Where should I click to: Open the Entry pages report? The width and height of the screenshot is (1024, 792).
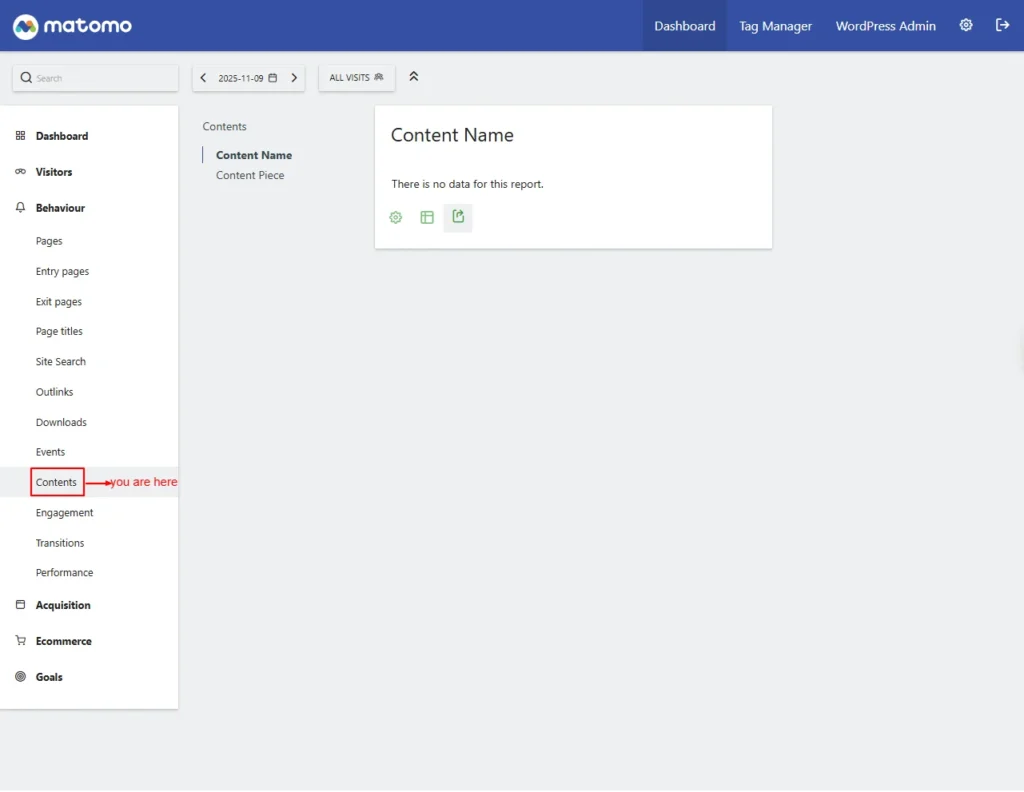coord(62,271)
